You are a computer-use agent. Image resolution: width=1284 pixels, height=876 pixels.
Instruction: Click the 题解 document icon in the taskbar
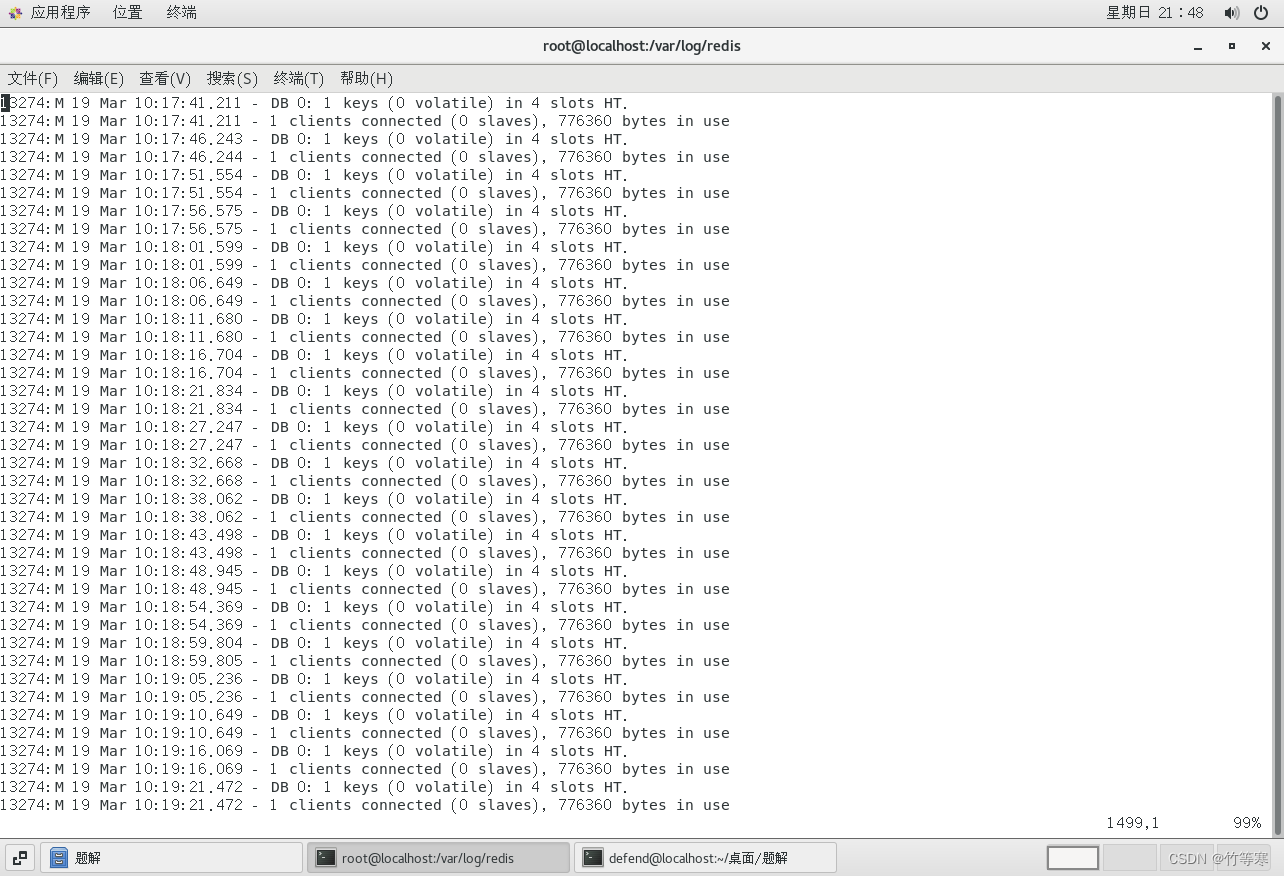coord(59,858)
